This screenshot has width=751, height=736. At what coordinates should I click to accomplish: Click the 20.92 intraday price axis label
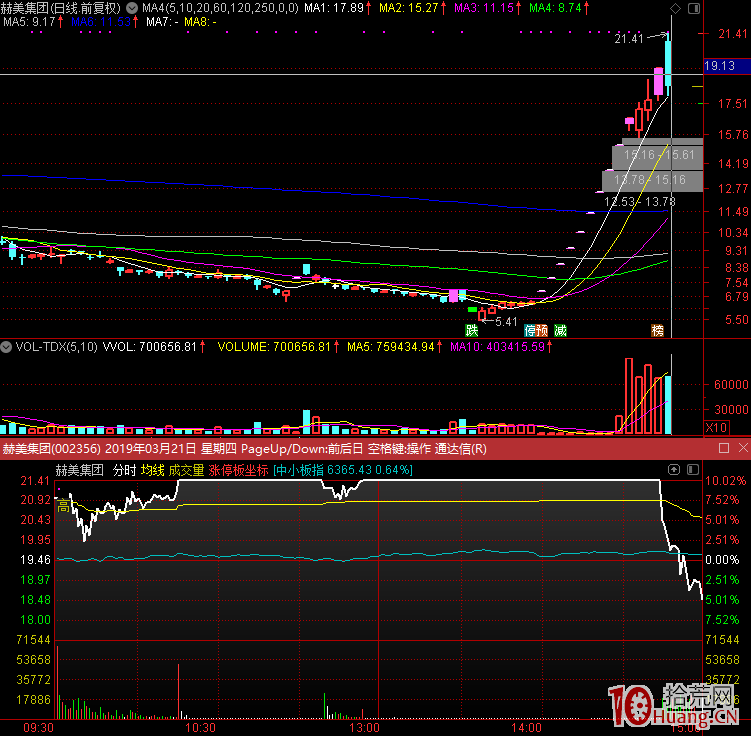coord(35,500)
